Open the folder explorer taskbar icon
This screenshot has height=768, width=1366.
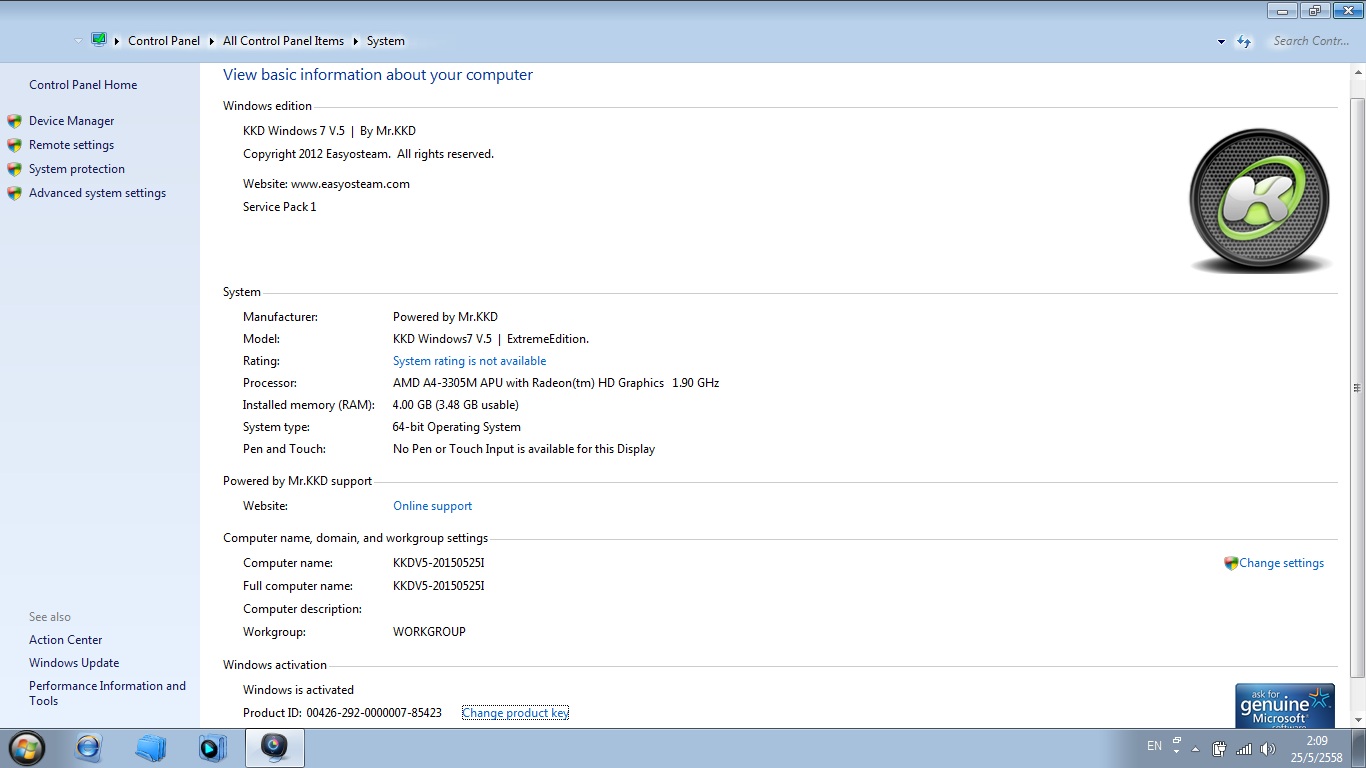tap(151, 748)
